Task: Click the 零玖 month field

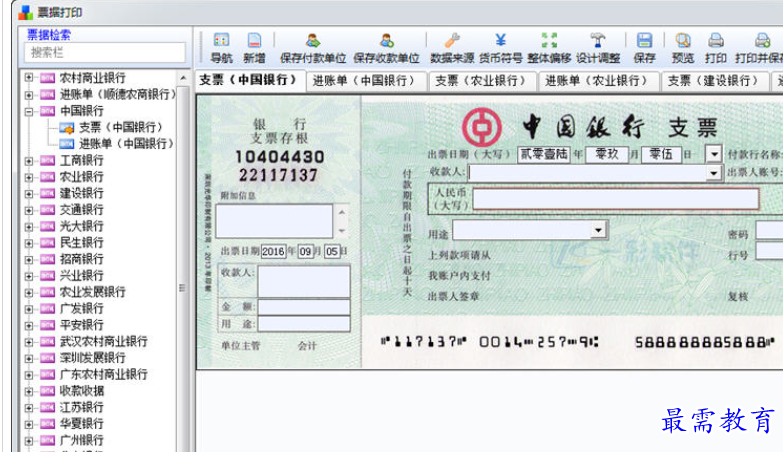Action: pyautogui.click(x=607, y=154)
